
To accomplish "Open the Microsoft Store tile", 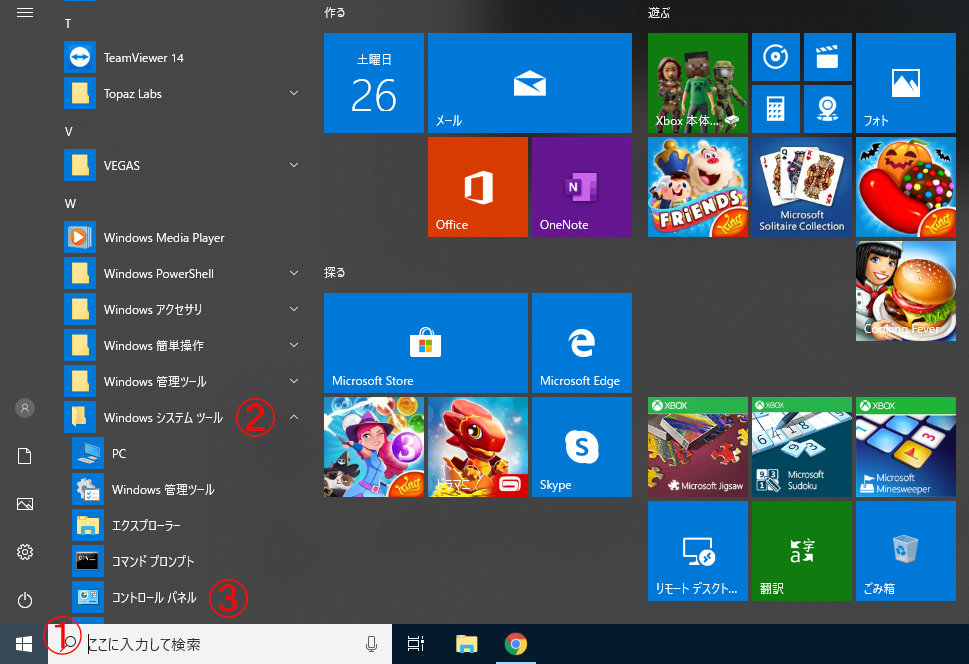I will click(425, 343).
